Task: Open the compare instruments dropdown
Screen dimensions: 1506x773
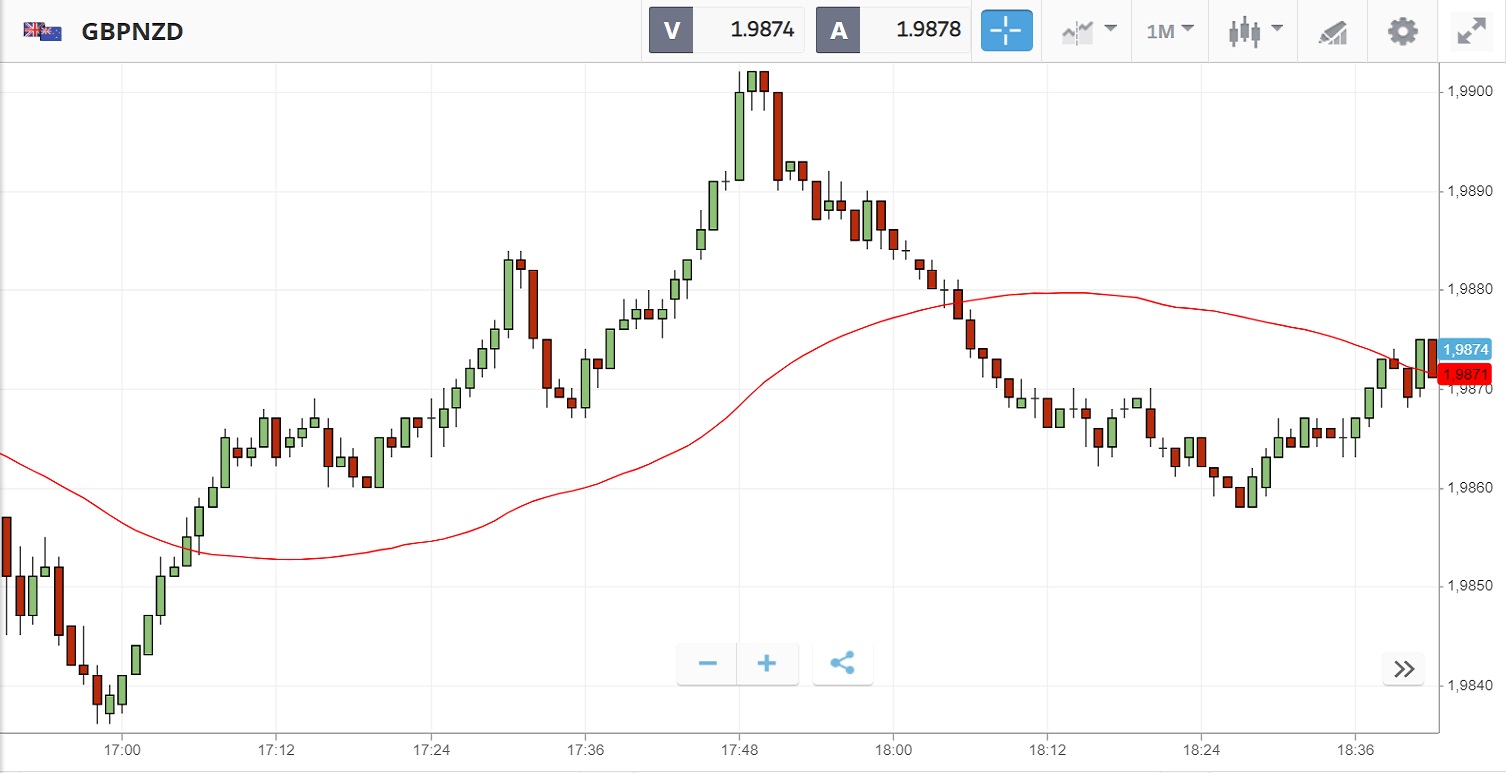Action: tap(1089, 31)
